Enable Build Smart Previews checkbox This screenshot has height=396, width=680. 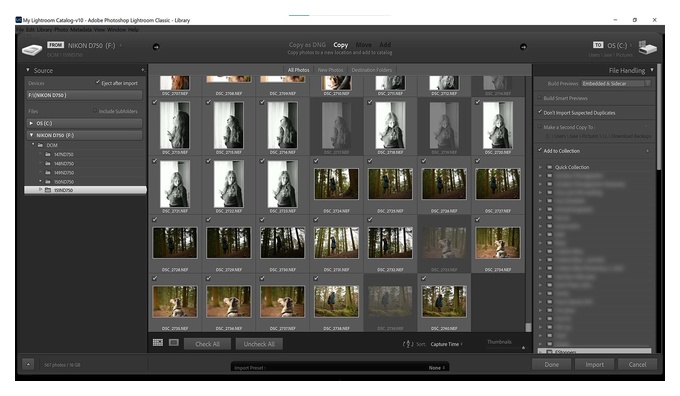click(x=540, y=98)
